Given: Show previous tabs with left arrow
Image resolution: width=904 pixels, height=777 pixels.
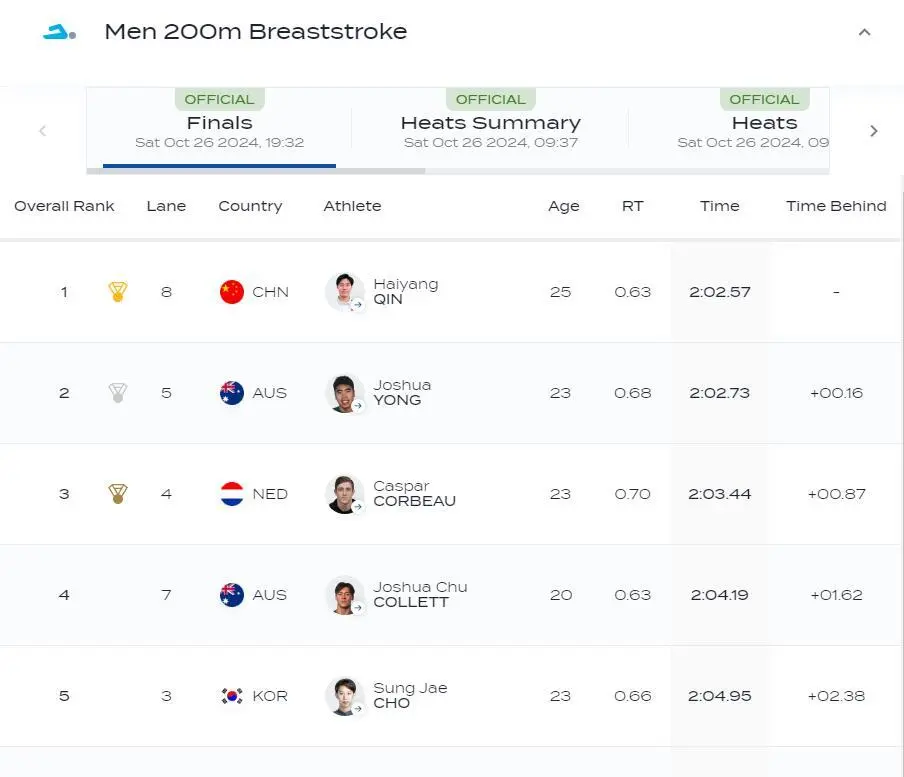Looking at the screenshot, I should (43, 131).
